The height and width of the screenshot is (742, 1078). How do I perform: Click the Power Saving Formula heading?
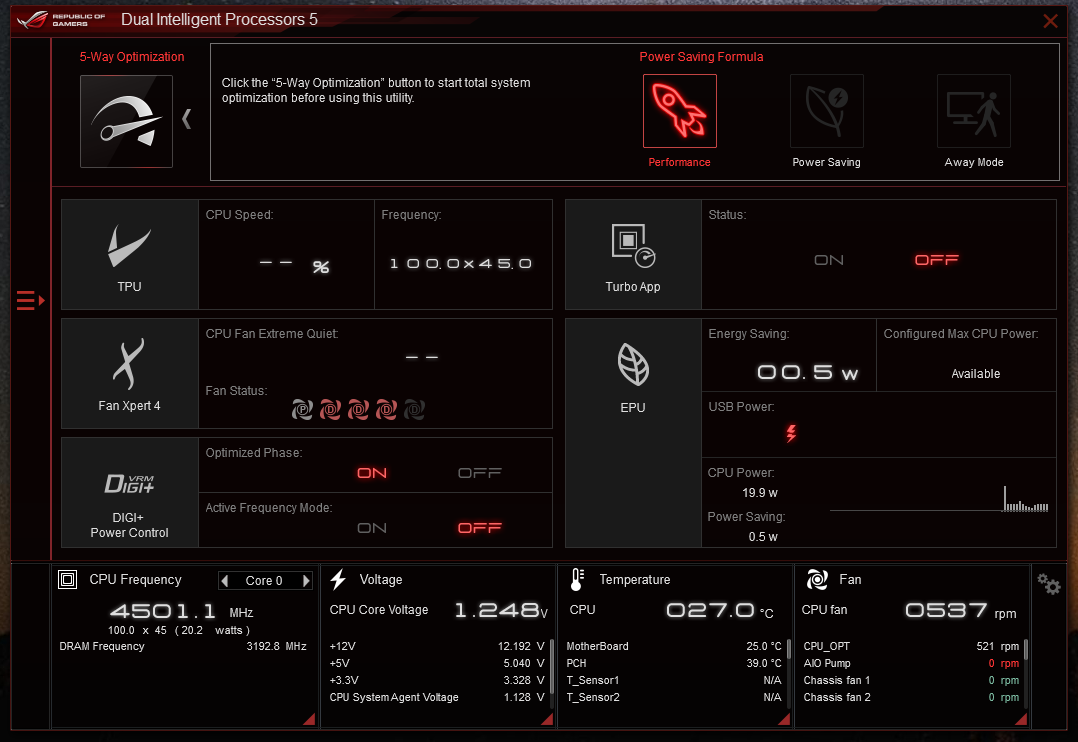(701, 57)
